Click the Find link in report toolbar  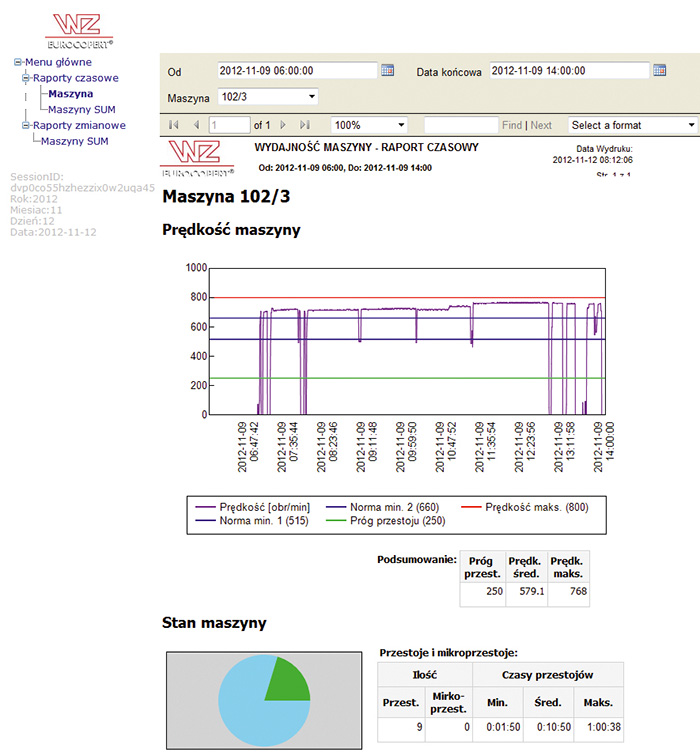(x=512, y=126)
